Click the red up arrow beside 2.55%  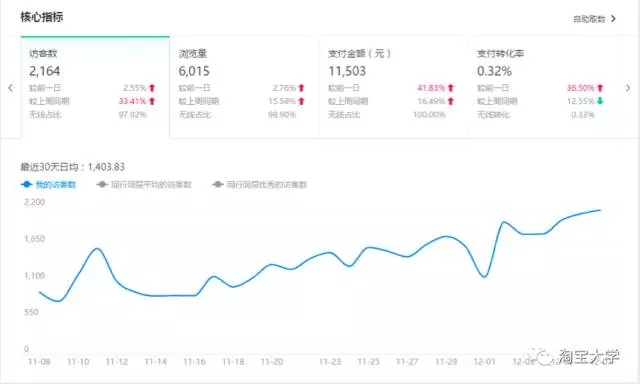coord(152,88)
